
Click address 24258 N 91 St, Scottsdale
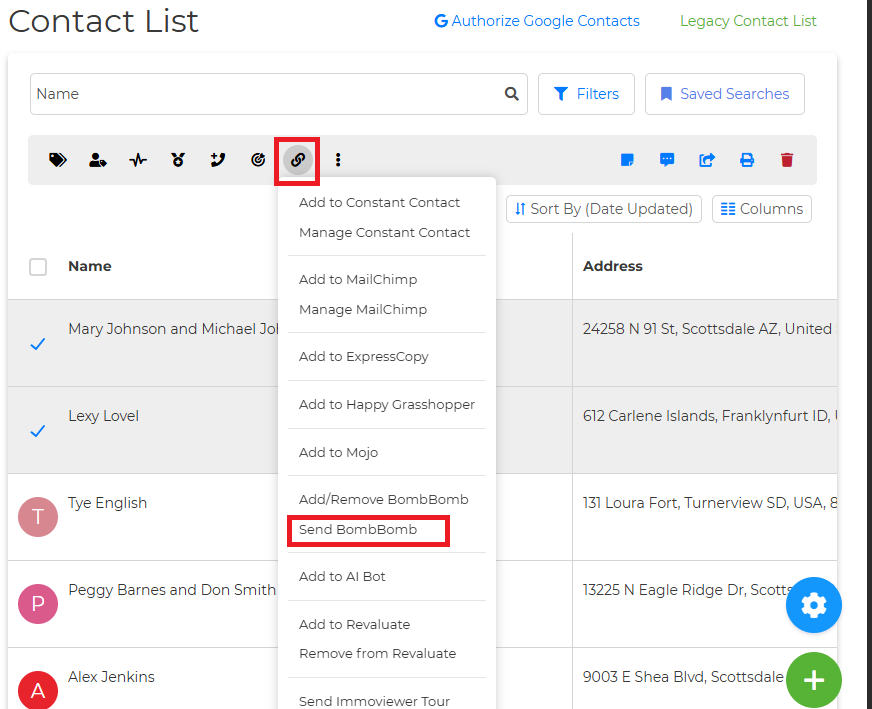tap(710, 329)
